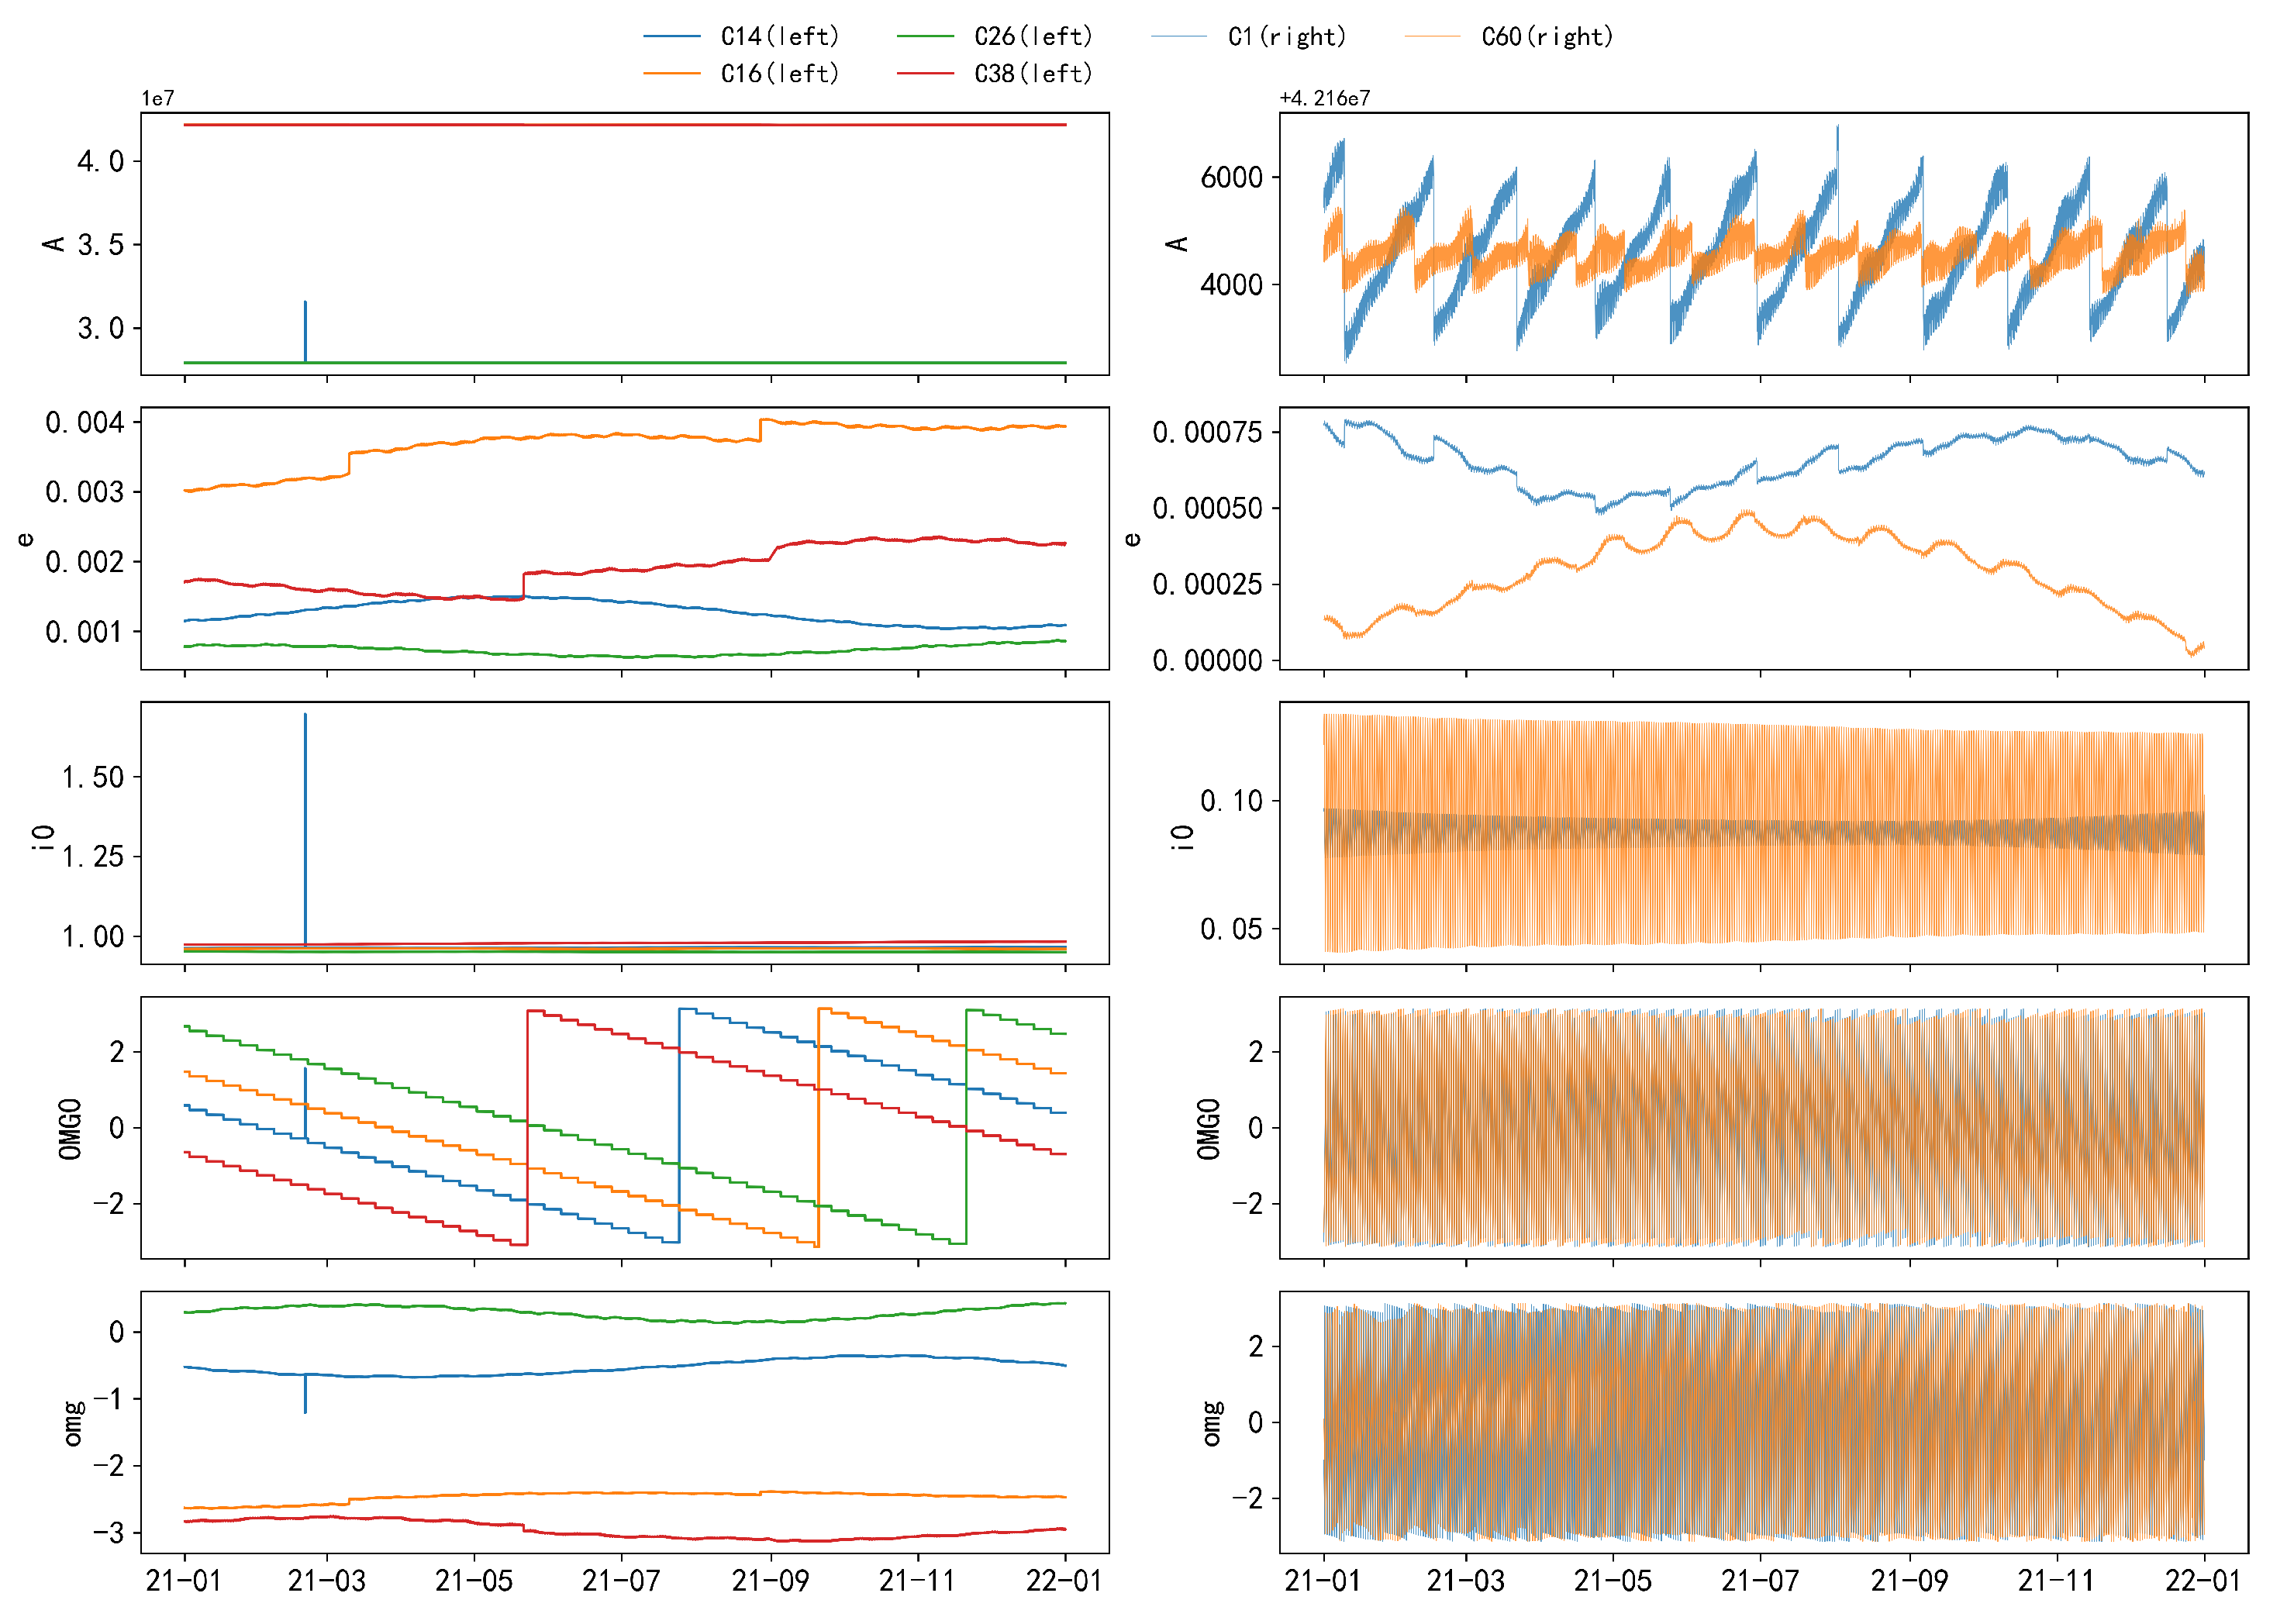Click the 0.004 tick on left e plot
The image size is (2287, 1624).
[x=85, y=423]
